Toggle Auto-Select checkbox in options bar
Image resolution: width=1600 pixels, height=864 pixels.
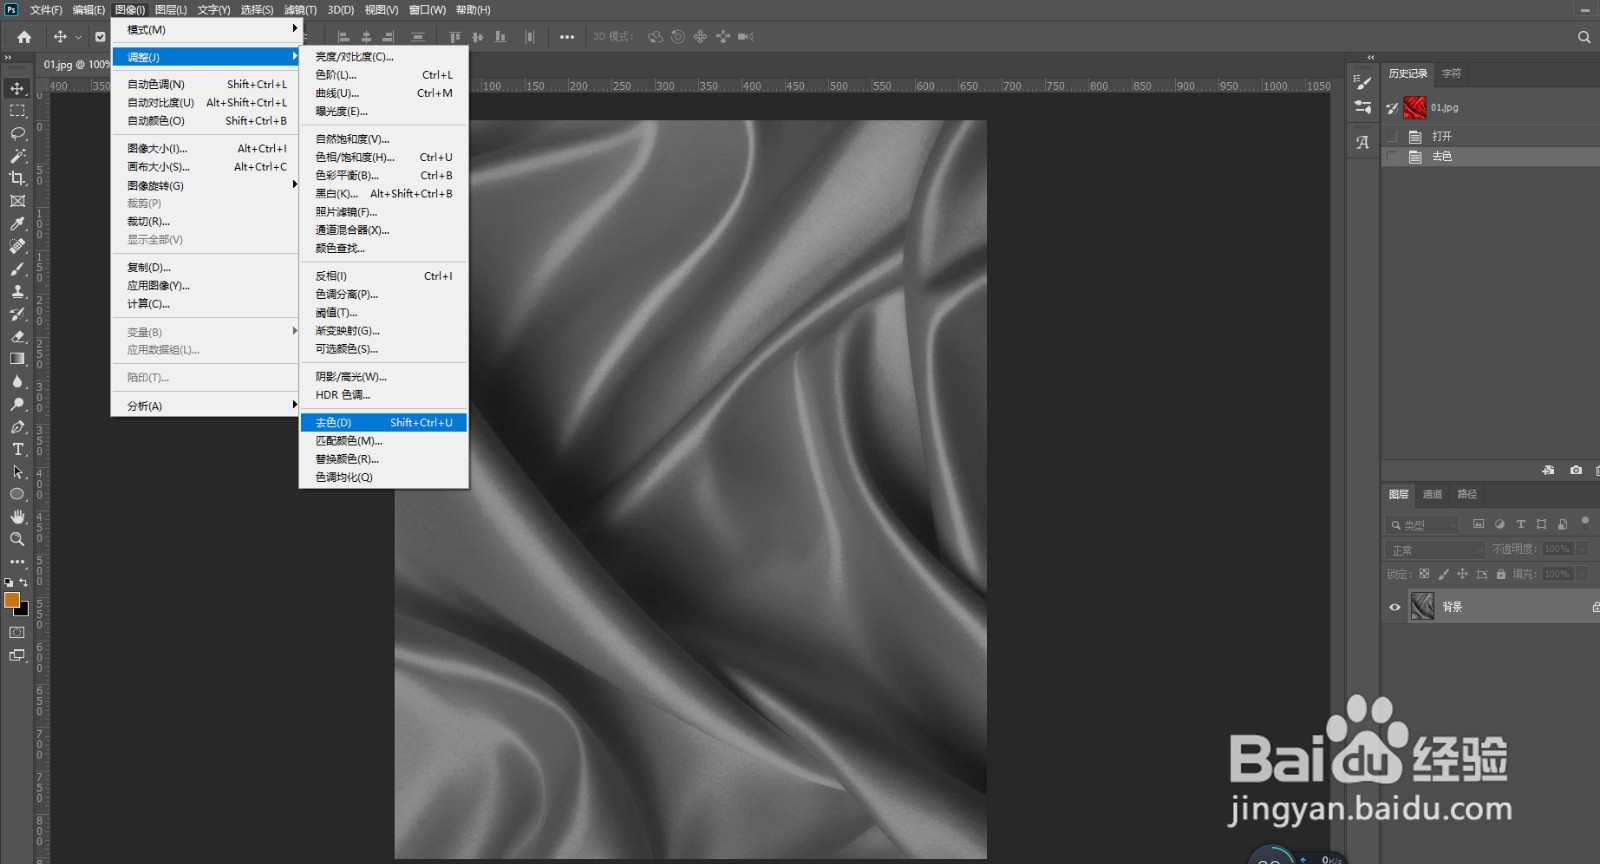point(100,37)
